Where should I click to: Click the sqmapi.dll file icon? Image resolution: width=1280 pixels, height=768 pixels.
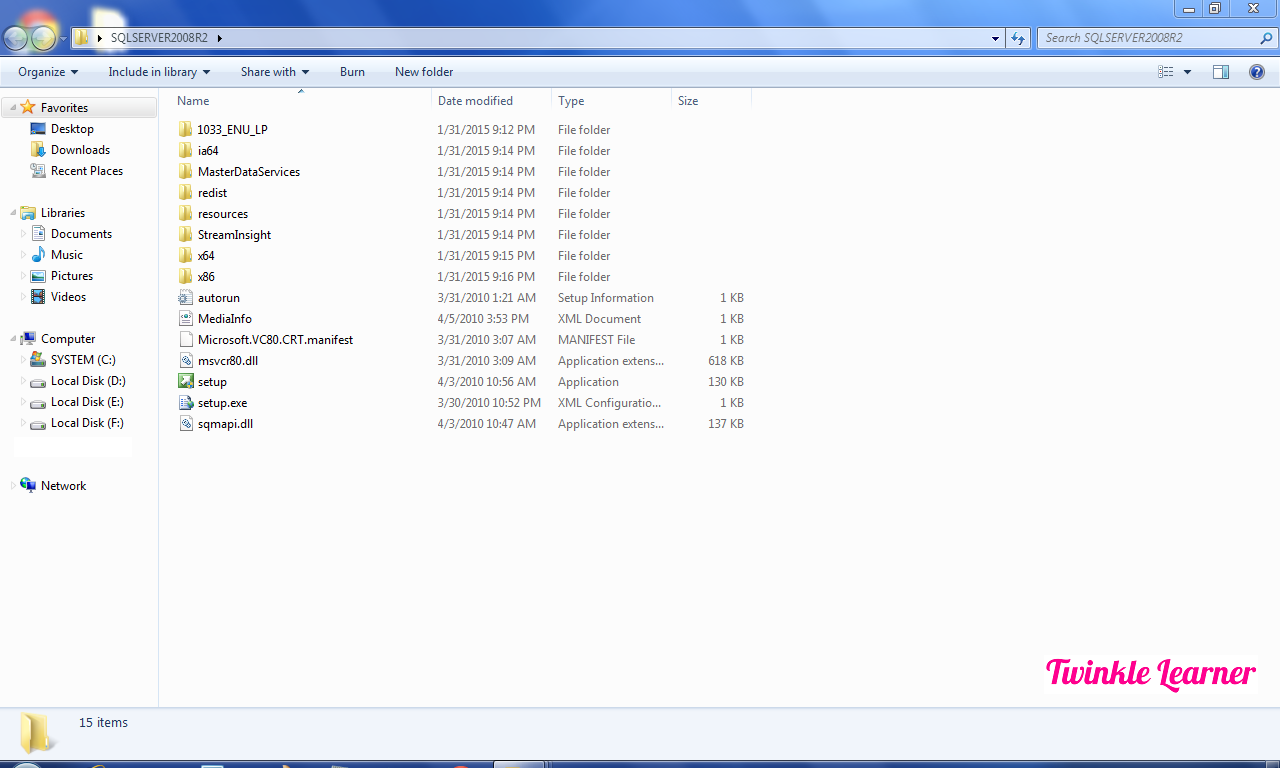pyautogui.click(x=185, y=424)
